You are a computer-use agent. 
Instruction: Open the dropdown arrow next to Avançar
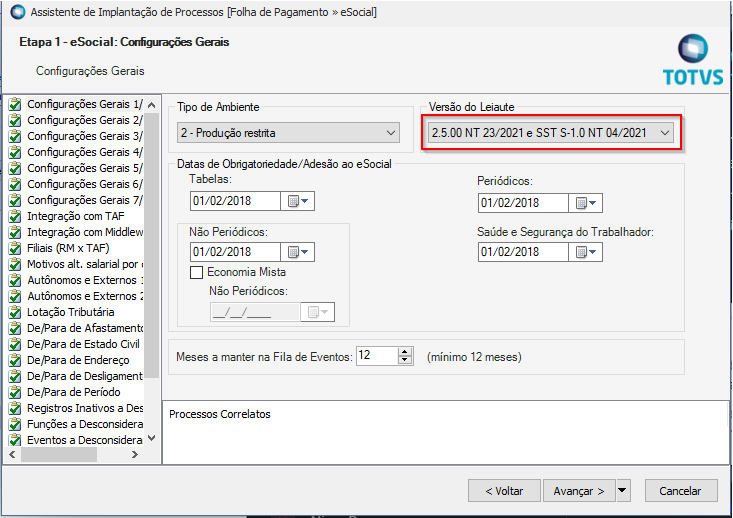622,490
